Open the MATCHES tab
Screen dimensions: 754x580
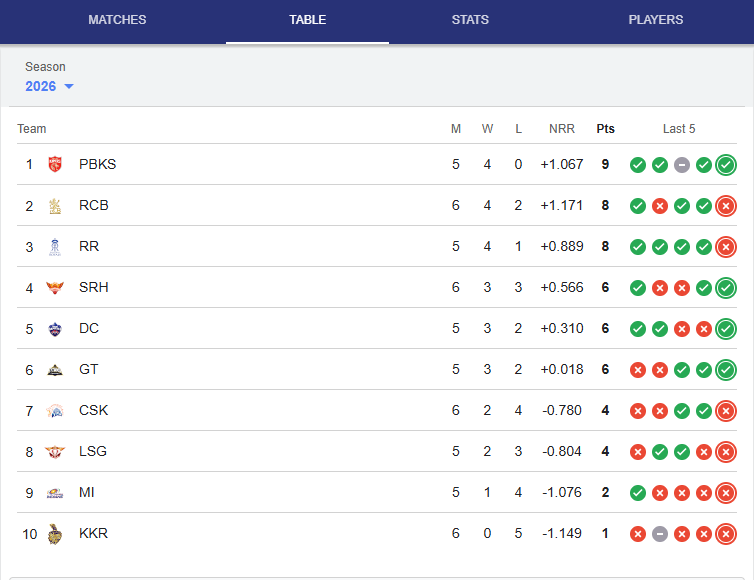[117, 20]
